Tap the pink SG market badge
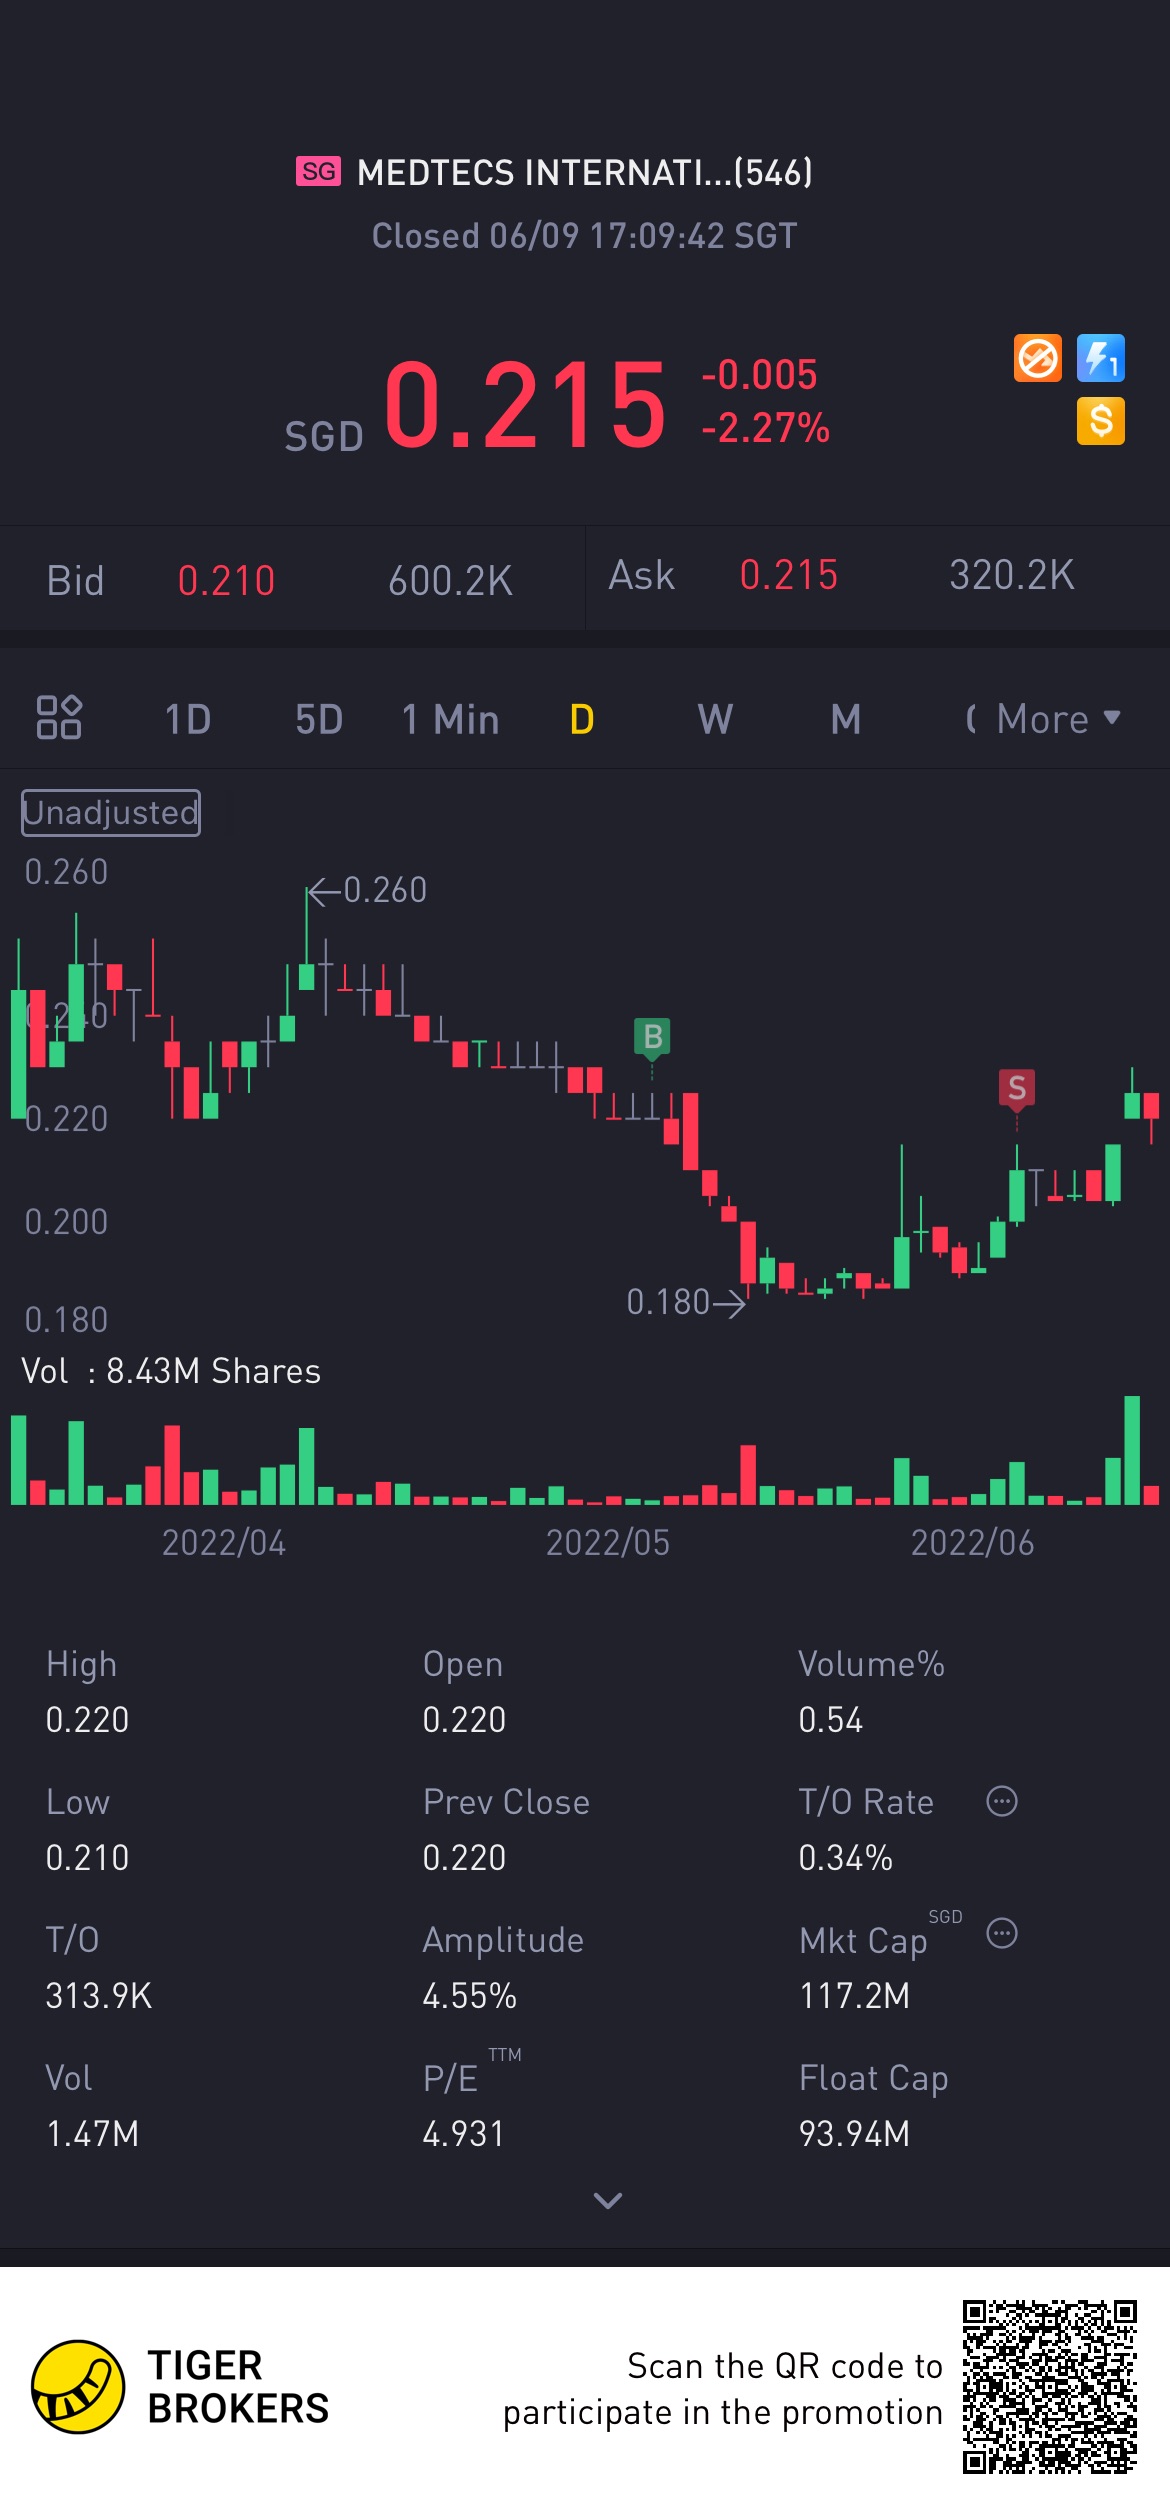Image resolution: width=1170 pixels, height=2507 pixels. pos(319,171)
